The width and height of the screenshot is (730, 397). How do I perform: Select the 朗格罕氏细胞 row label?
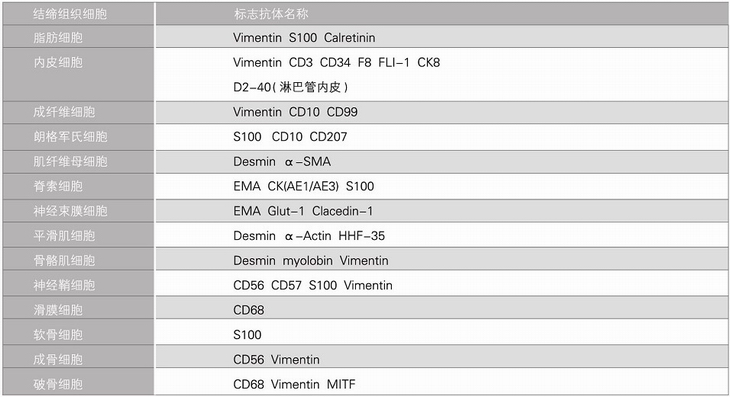(78, 137)
